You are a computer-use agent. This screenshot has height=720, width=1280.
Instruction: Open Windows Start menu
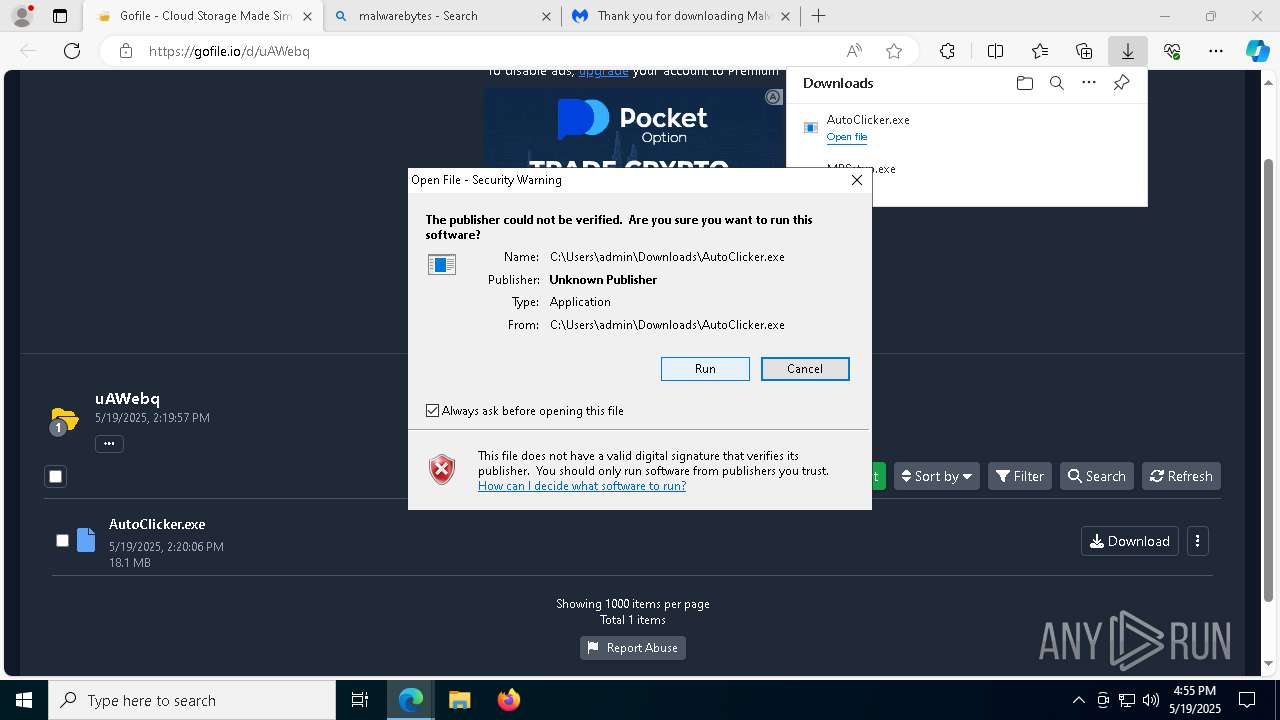click(x=24, y=700)
